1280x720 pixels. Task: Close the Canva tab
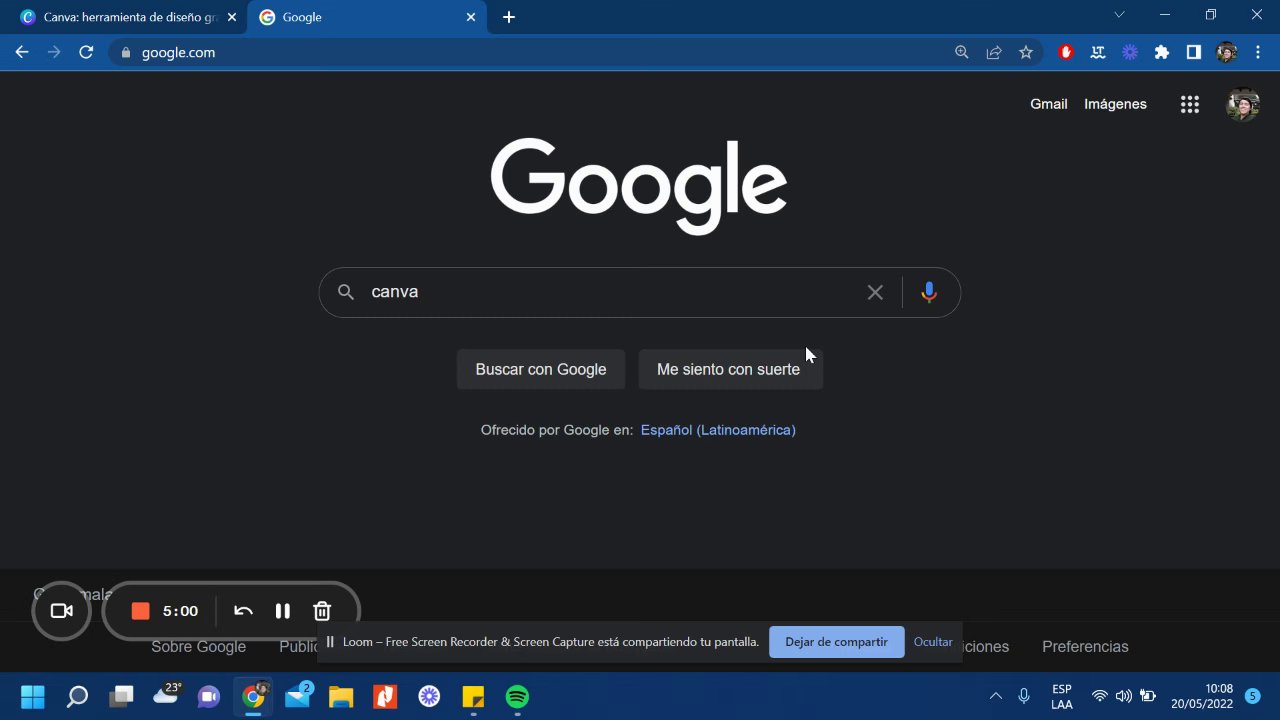click(x=231, y=17)
